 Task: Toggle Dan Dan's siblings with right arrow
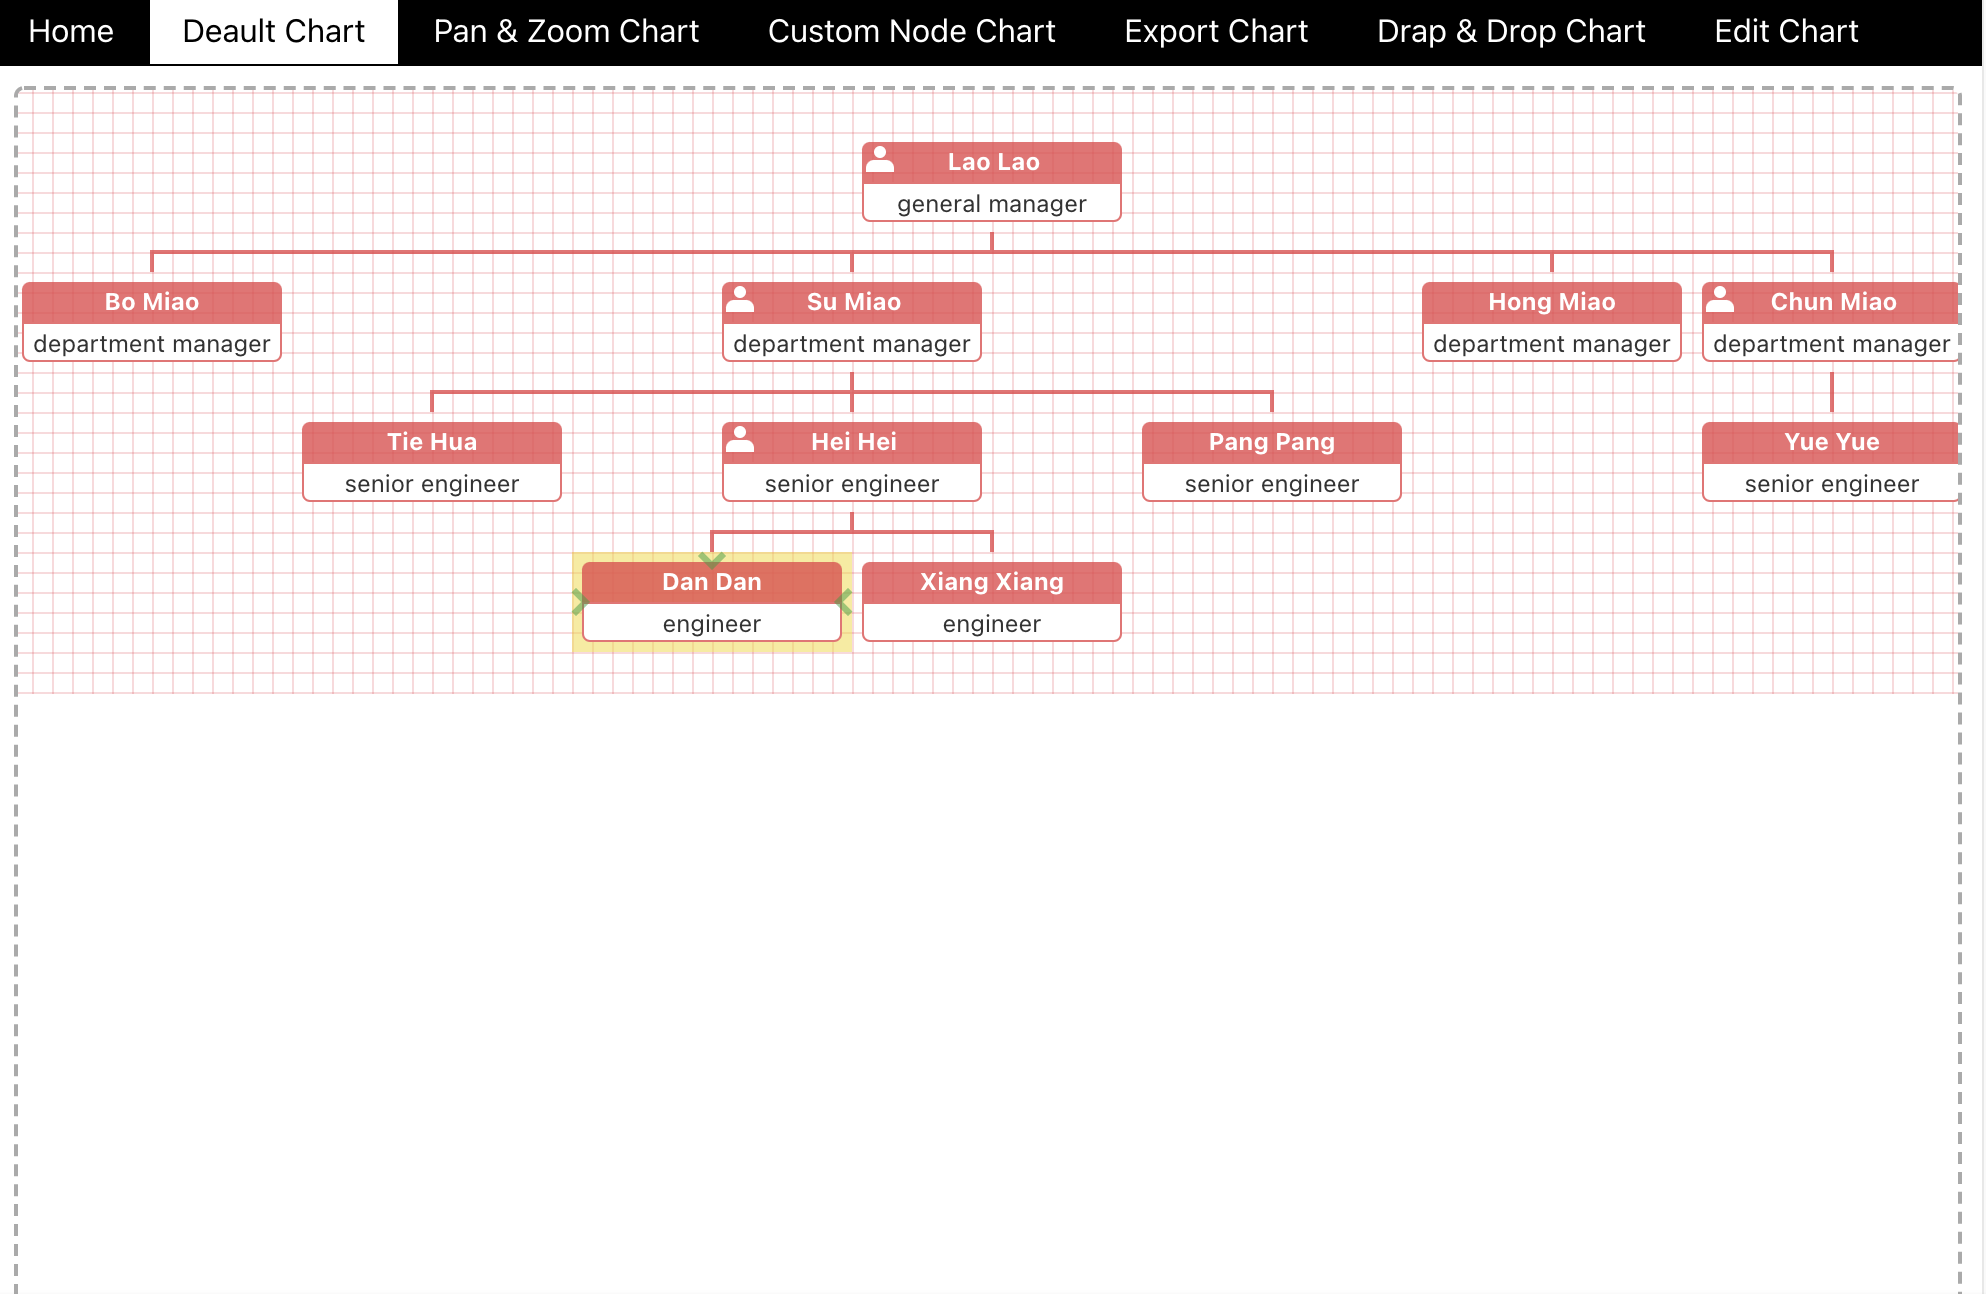click(x=845, y=602)
